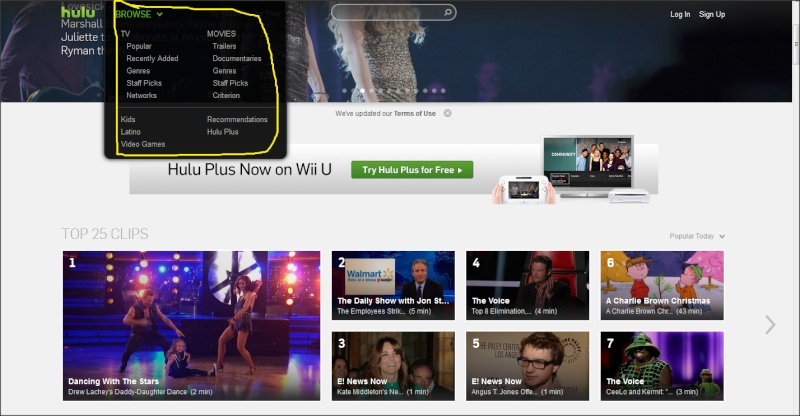Image resolution: width=800 pixels, height=416 pixels.
Task: Play E! News Now Angus T. Jones clip
Action: pos(527,366)
